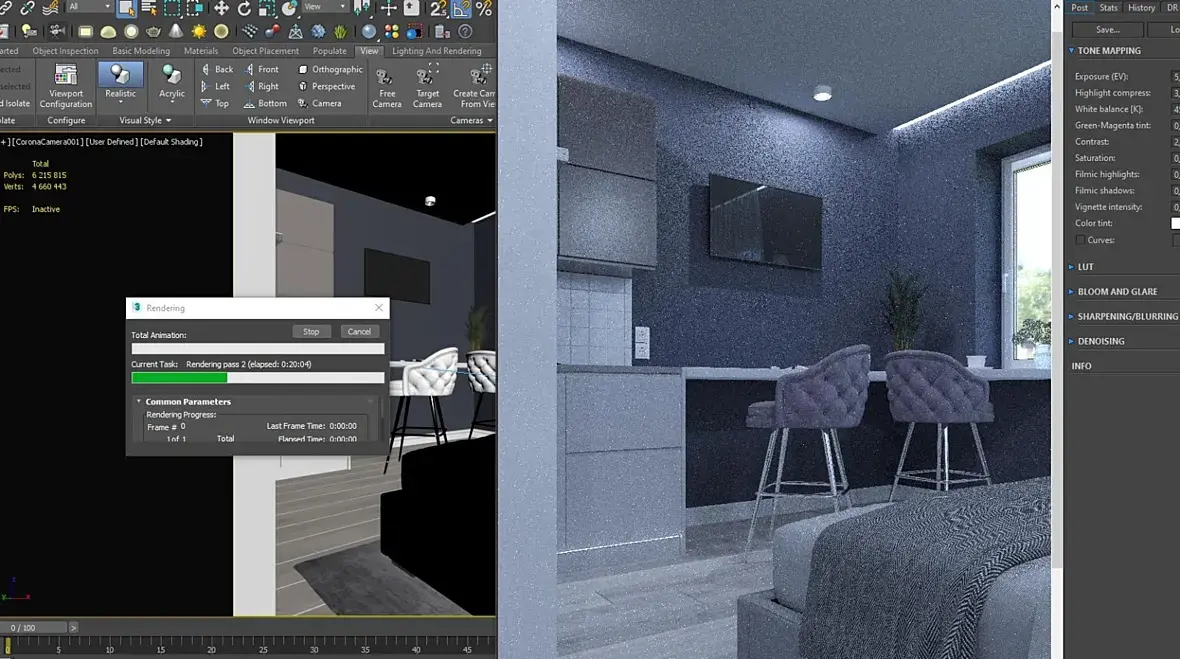Screen dimensions: 1180x659
Task: Click the Unlink Selection icon
Action: click(x=28, y=8)
